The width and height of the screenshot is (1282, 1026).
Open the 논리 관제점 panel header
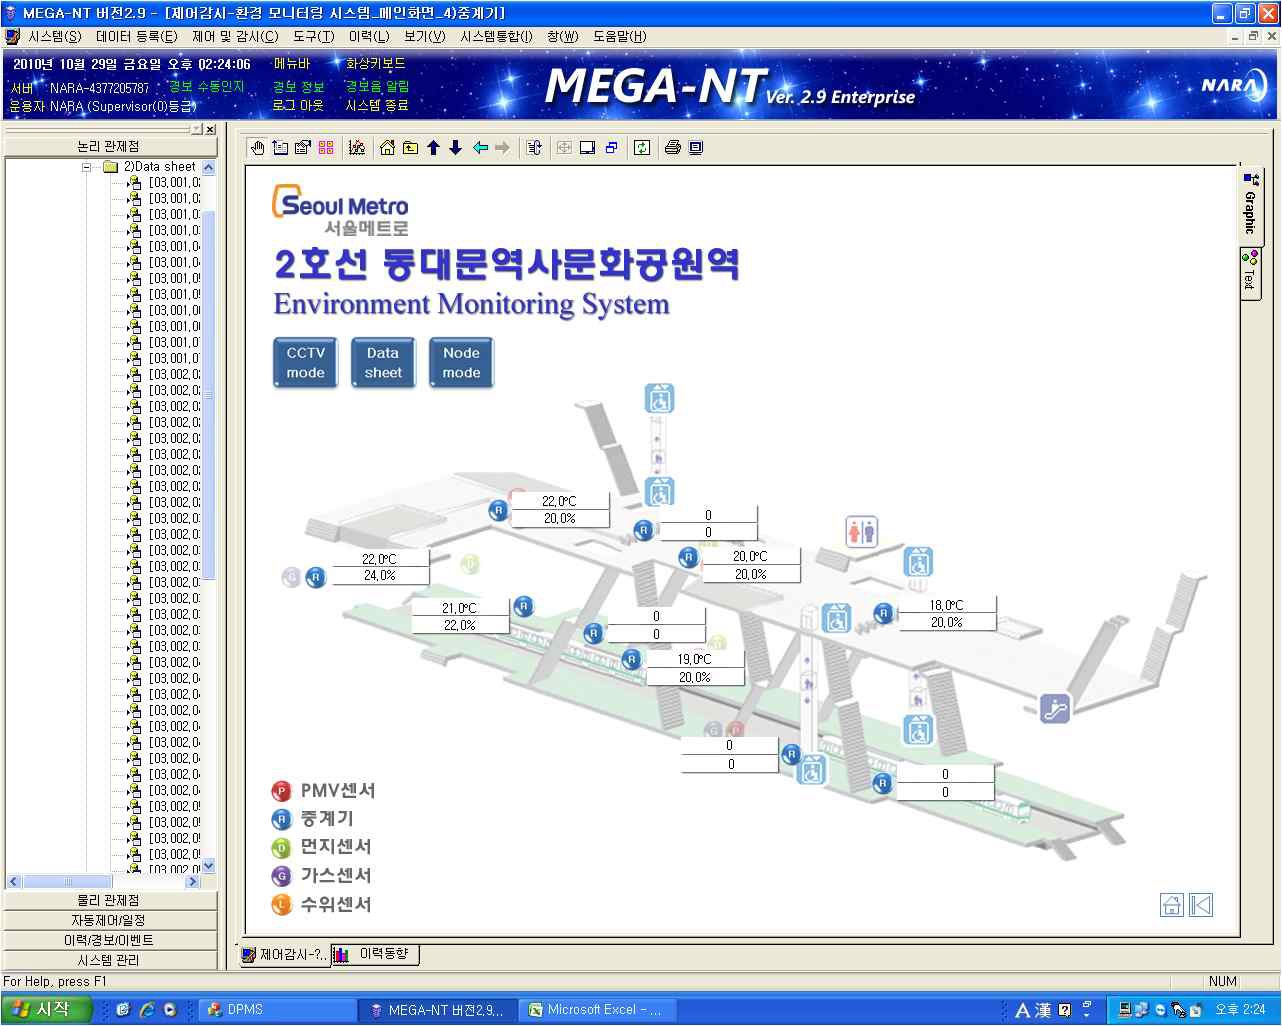coord(108,146)
